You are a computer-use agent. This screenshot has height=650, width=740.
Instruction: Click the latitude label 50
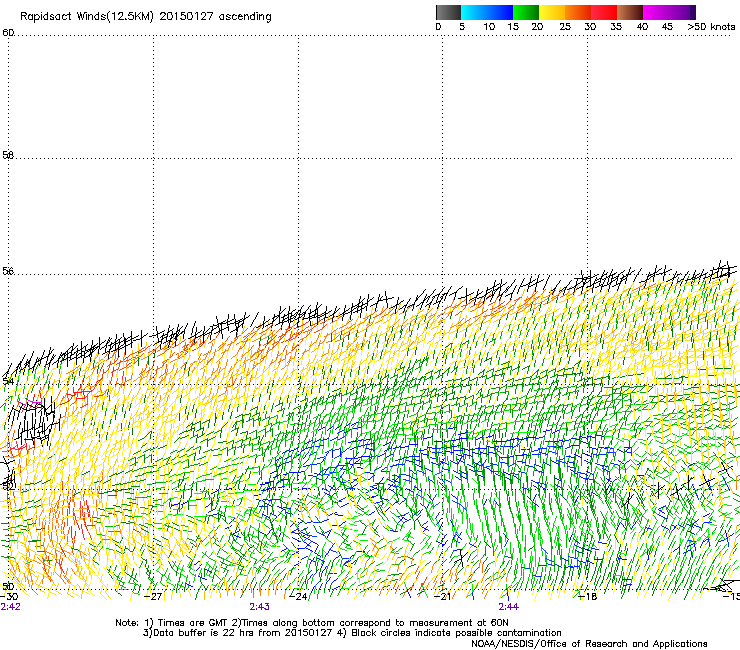pos(8,586)
